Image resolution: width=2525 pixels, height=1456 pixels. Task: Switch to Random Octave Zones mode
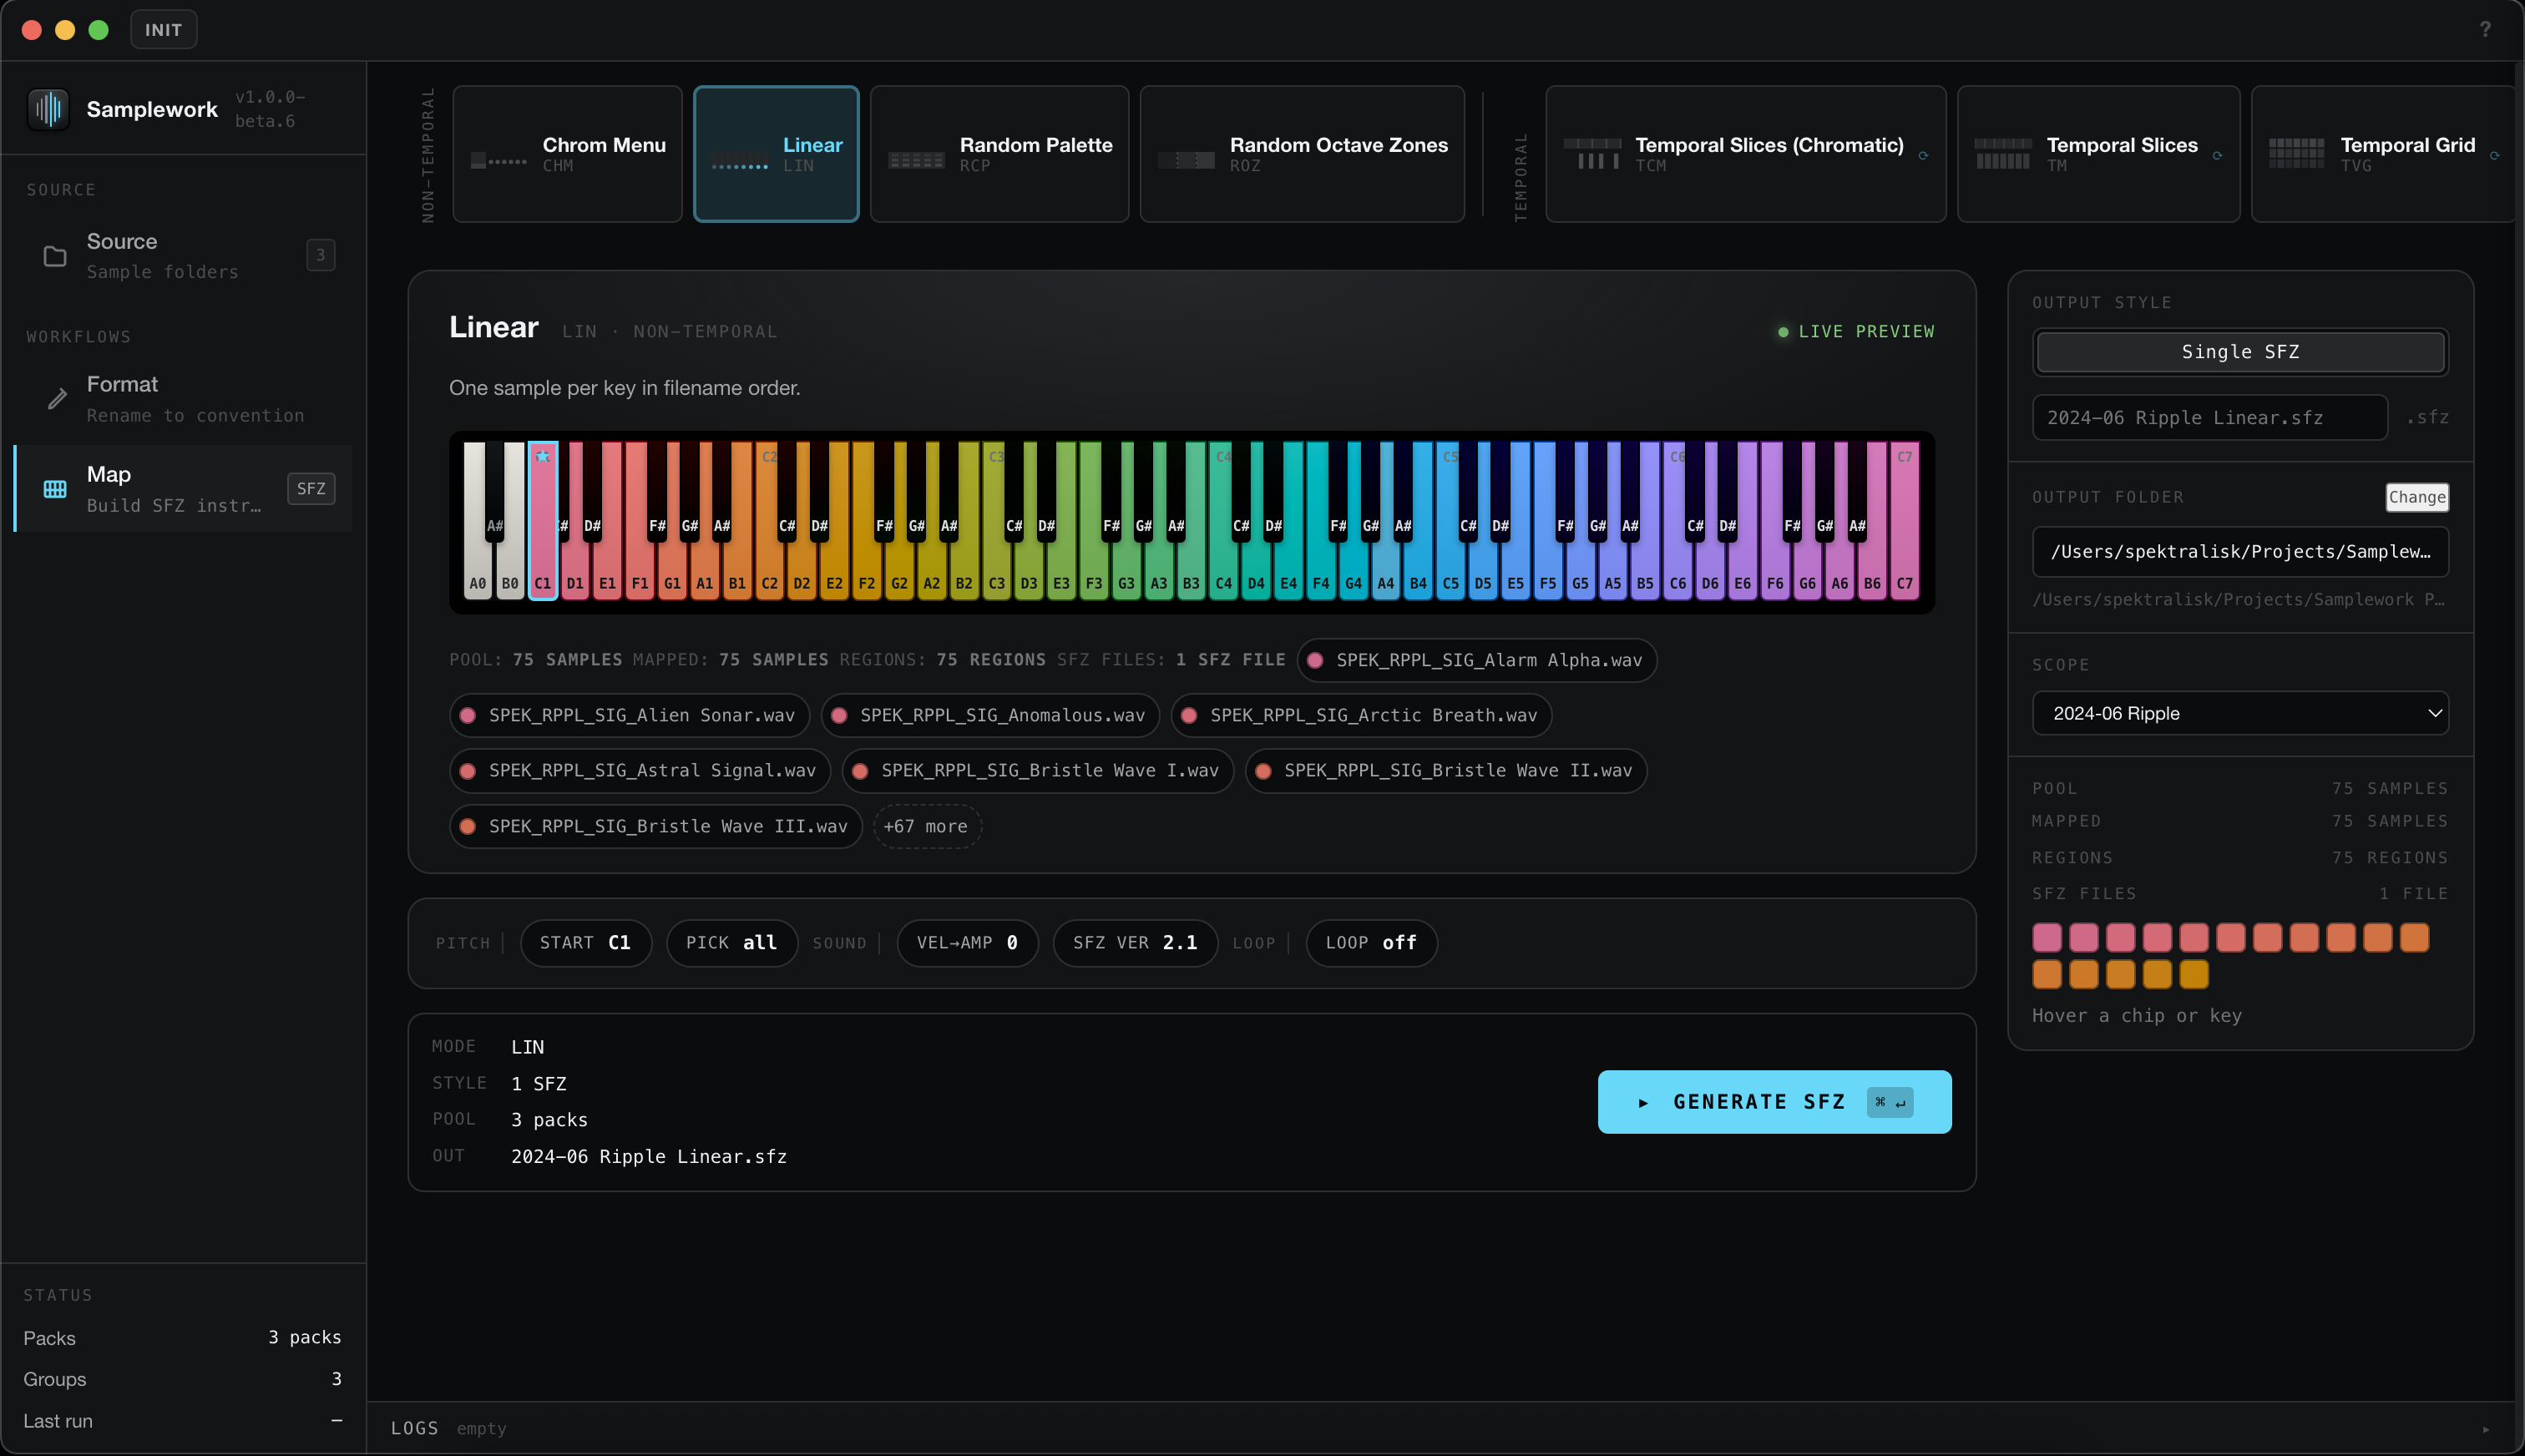tap(1302, 154)
